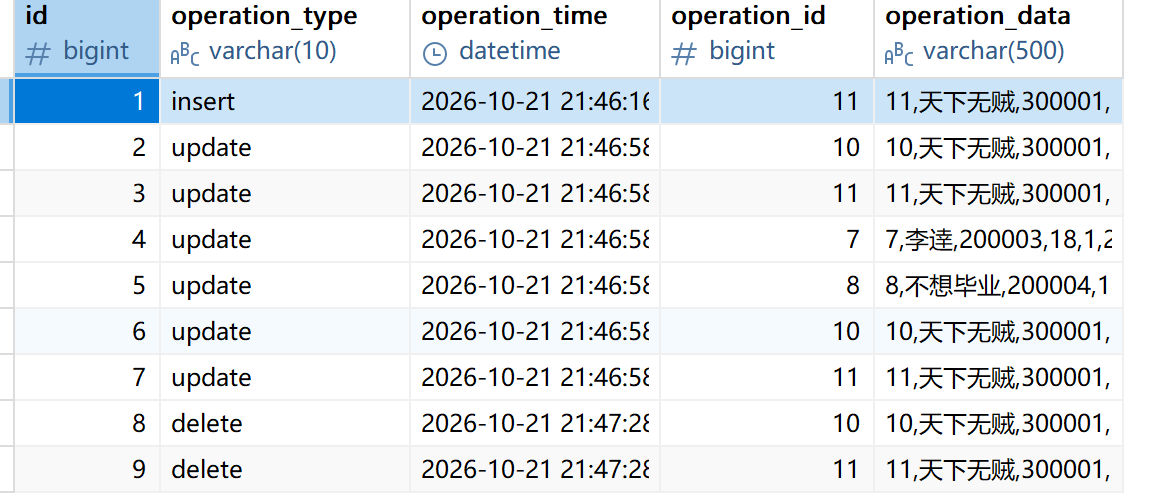Image resolution: width=1166 pixels, height=504 pixels.
Task: Click operation_time 21:47:28 in row id 9
Action: tap(535, 470)
